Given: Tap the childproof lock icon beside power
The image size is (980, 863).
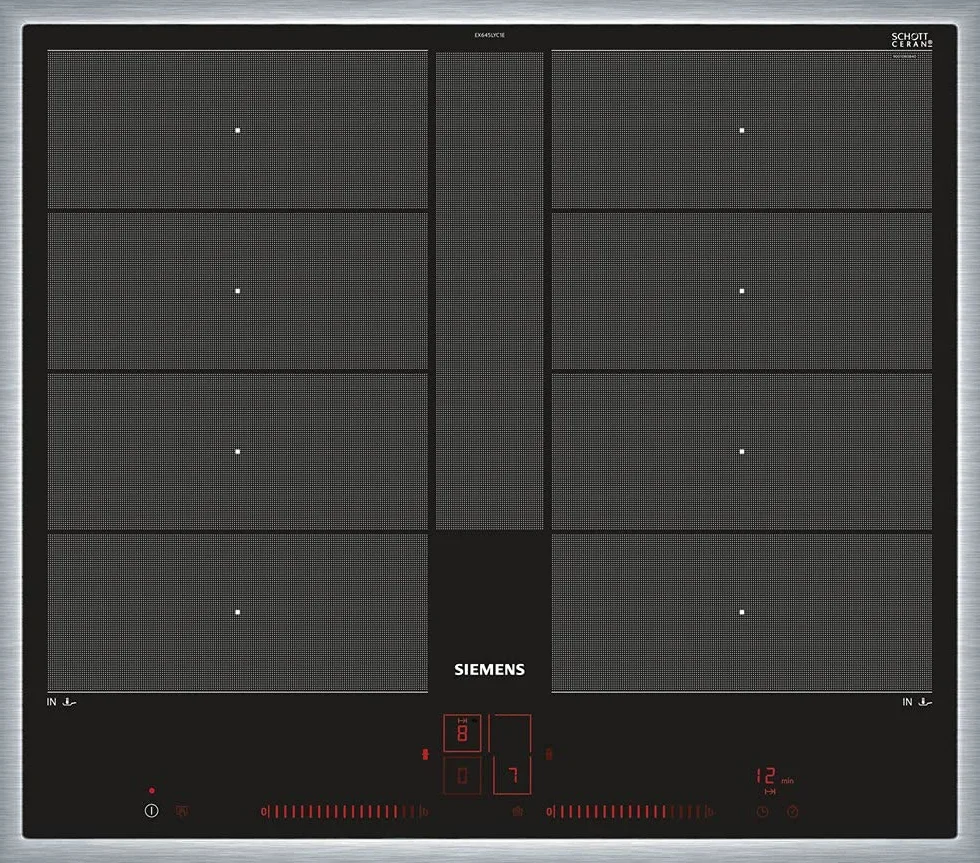Looking at the screenshot, I should tap(182, 811).
